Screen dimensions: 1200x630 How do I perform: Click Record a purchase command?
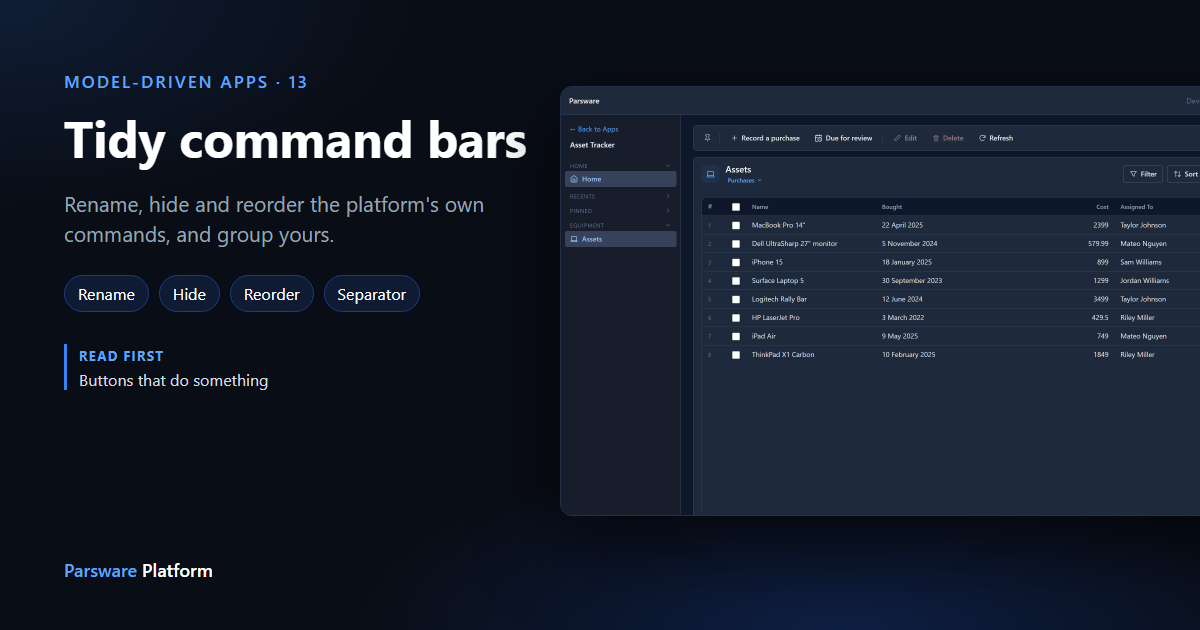[x=765, y=138]
